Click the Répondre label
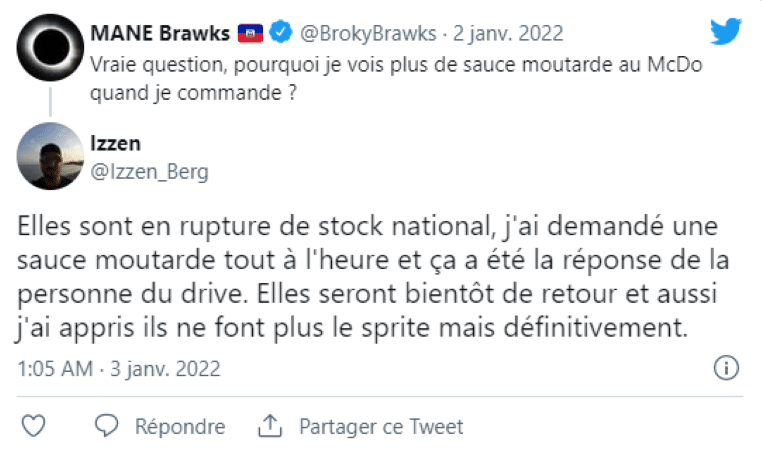 pyautogui.click(x=180, y=427)
